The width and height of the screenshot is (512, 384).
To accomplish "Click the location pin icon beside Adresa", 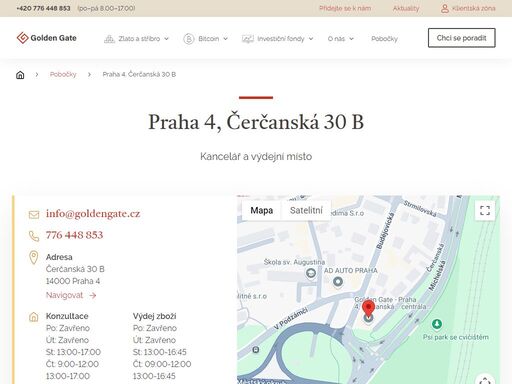I will tap(34, 258).
